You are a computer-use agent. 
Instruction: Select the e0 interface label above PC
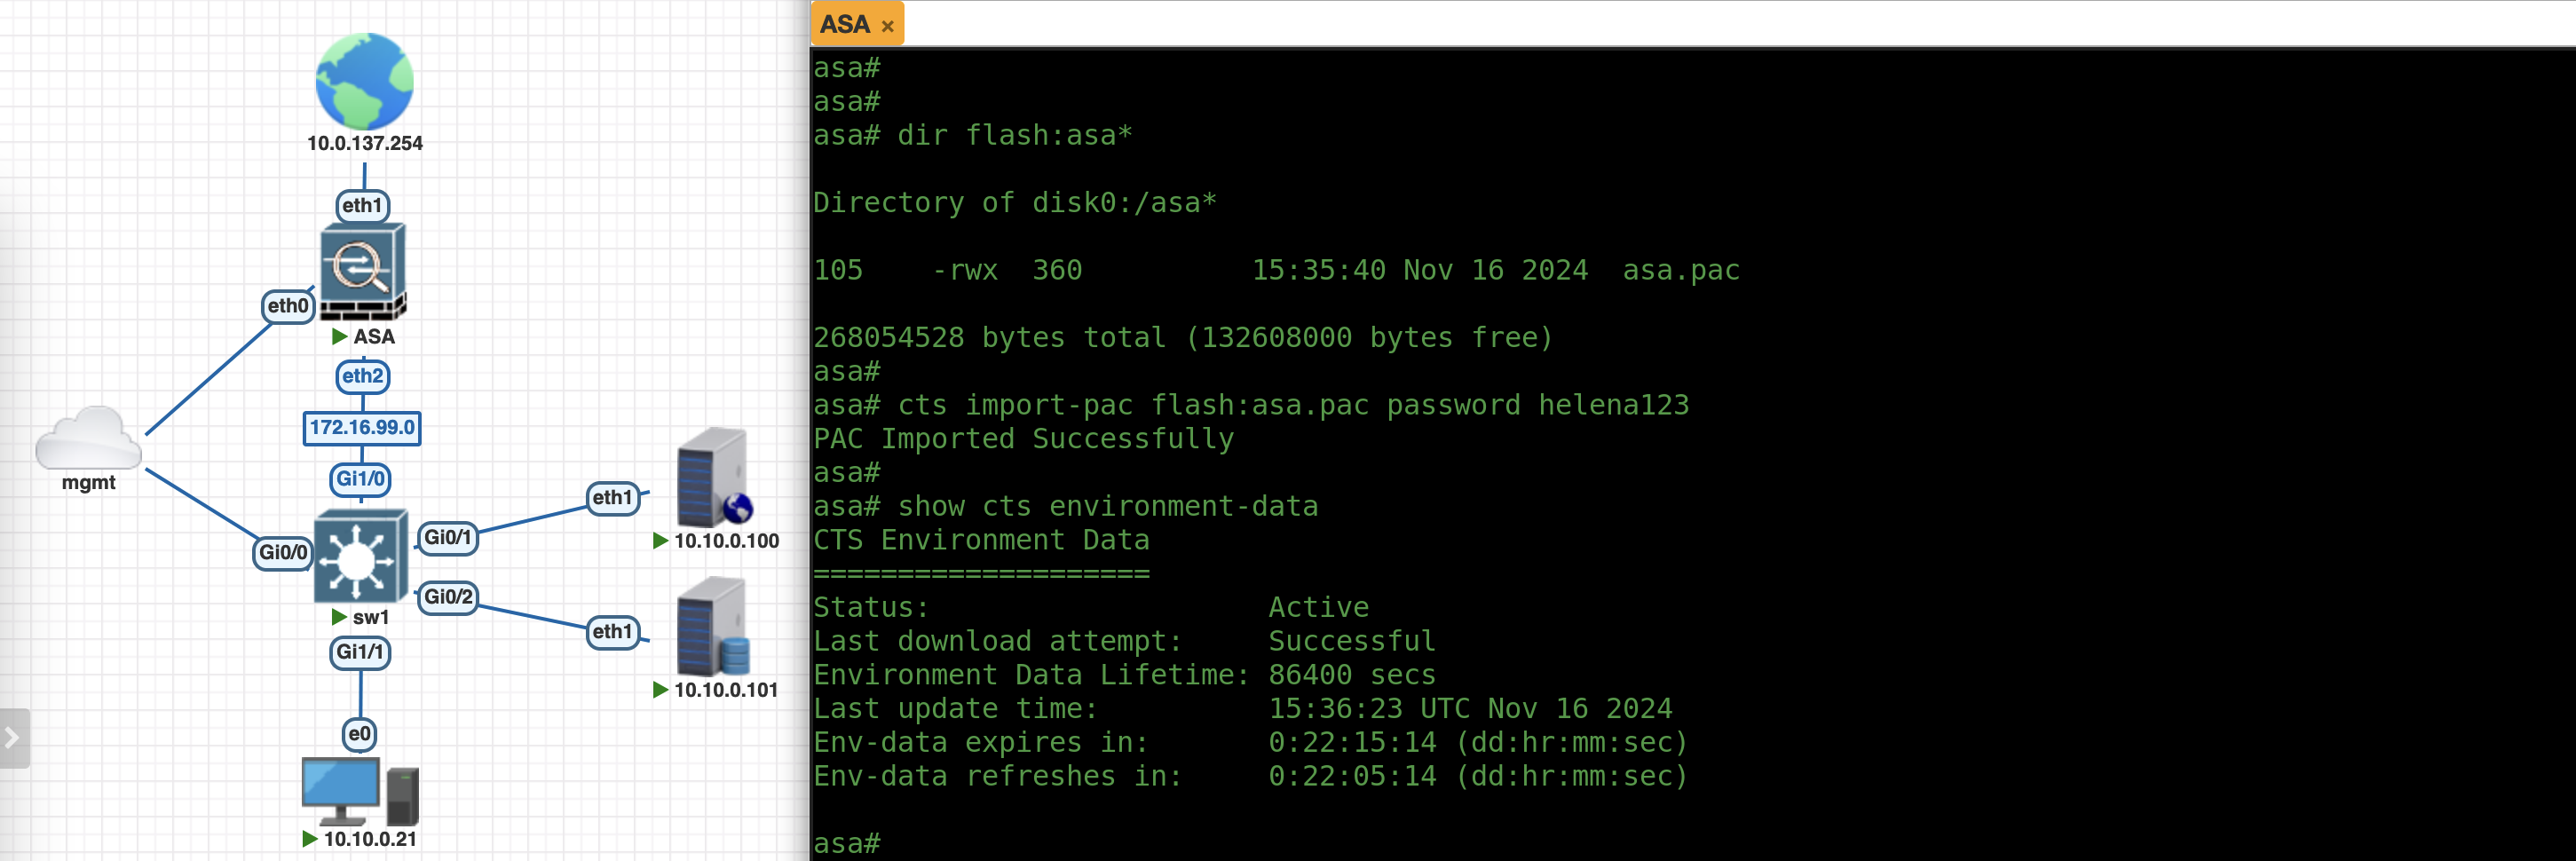pos(359,734)
